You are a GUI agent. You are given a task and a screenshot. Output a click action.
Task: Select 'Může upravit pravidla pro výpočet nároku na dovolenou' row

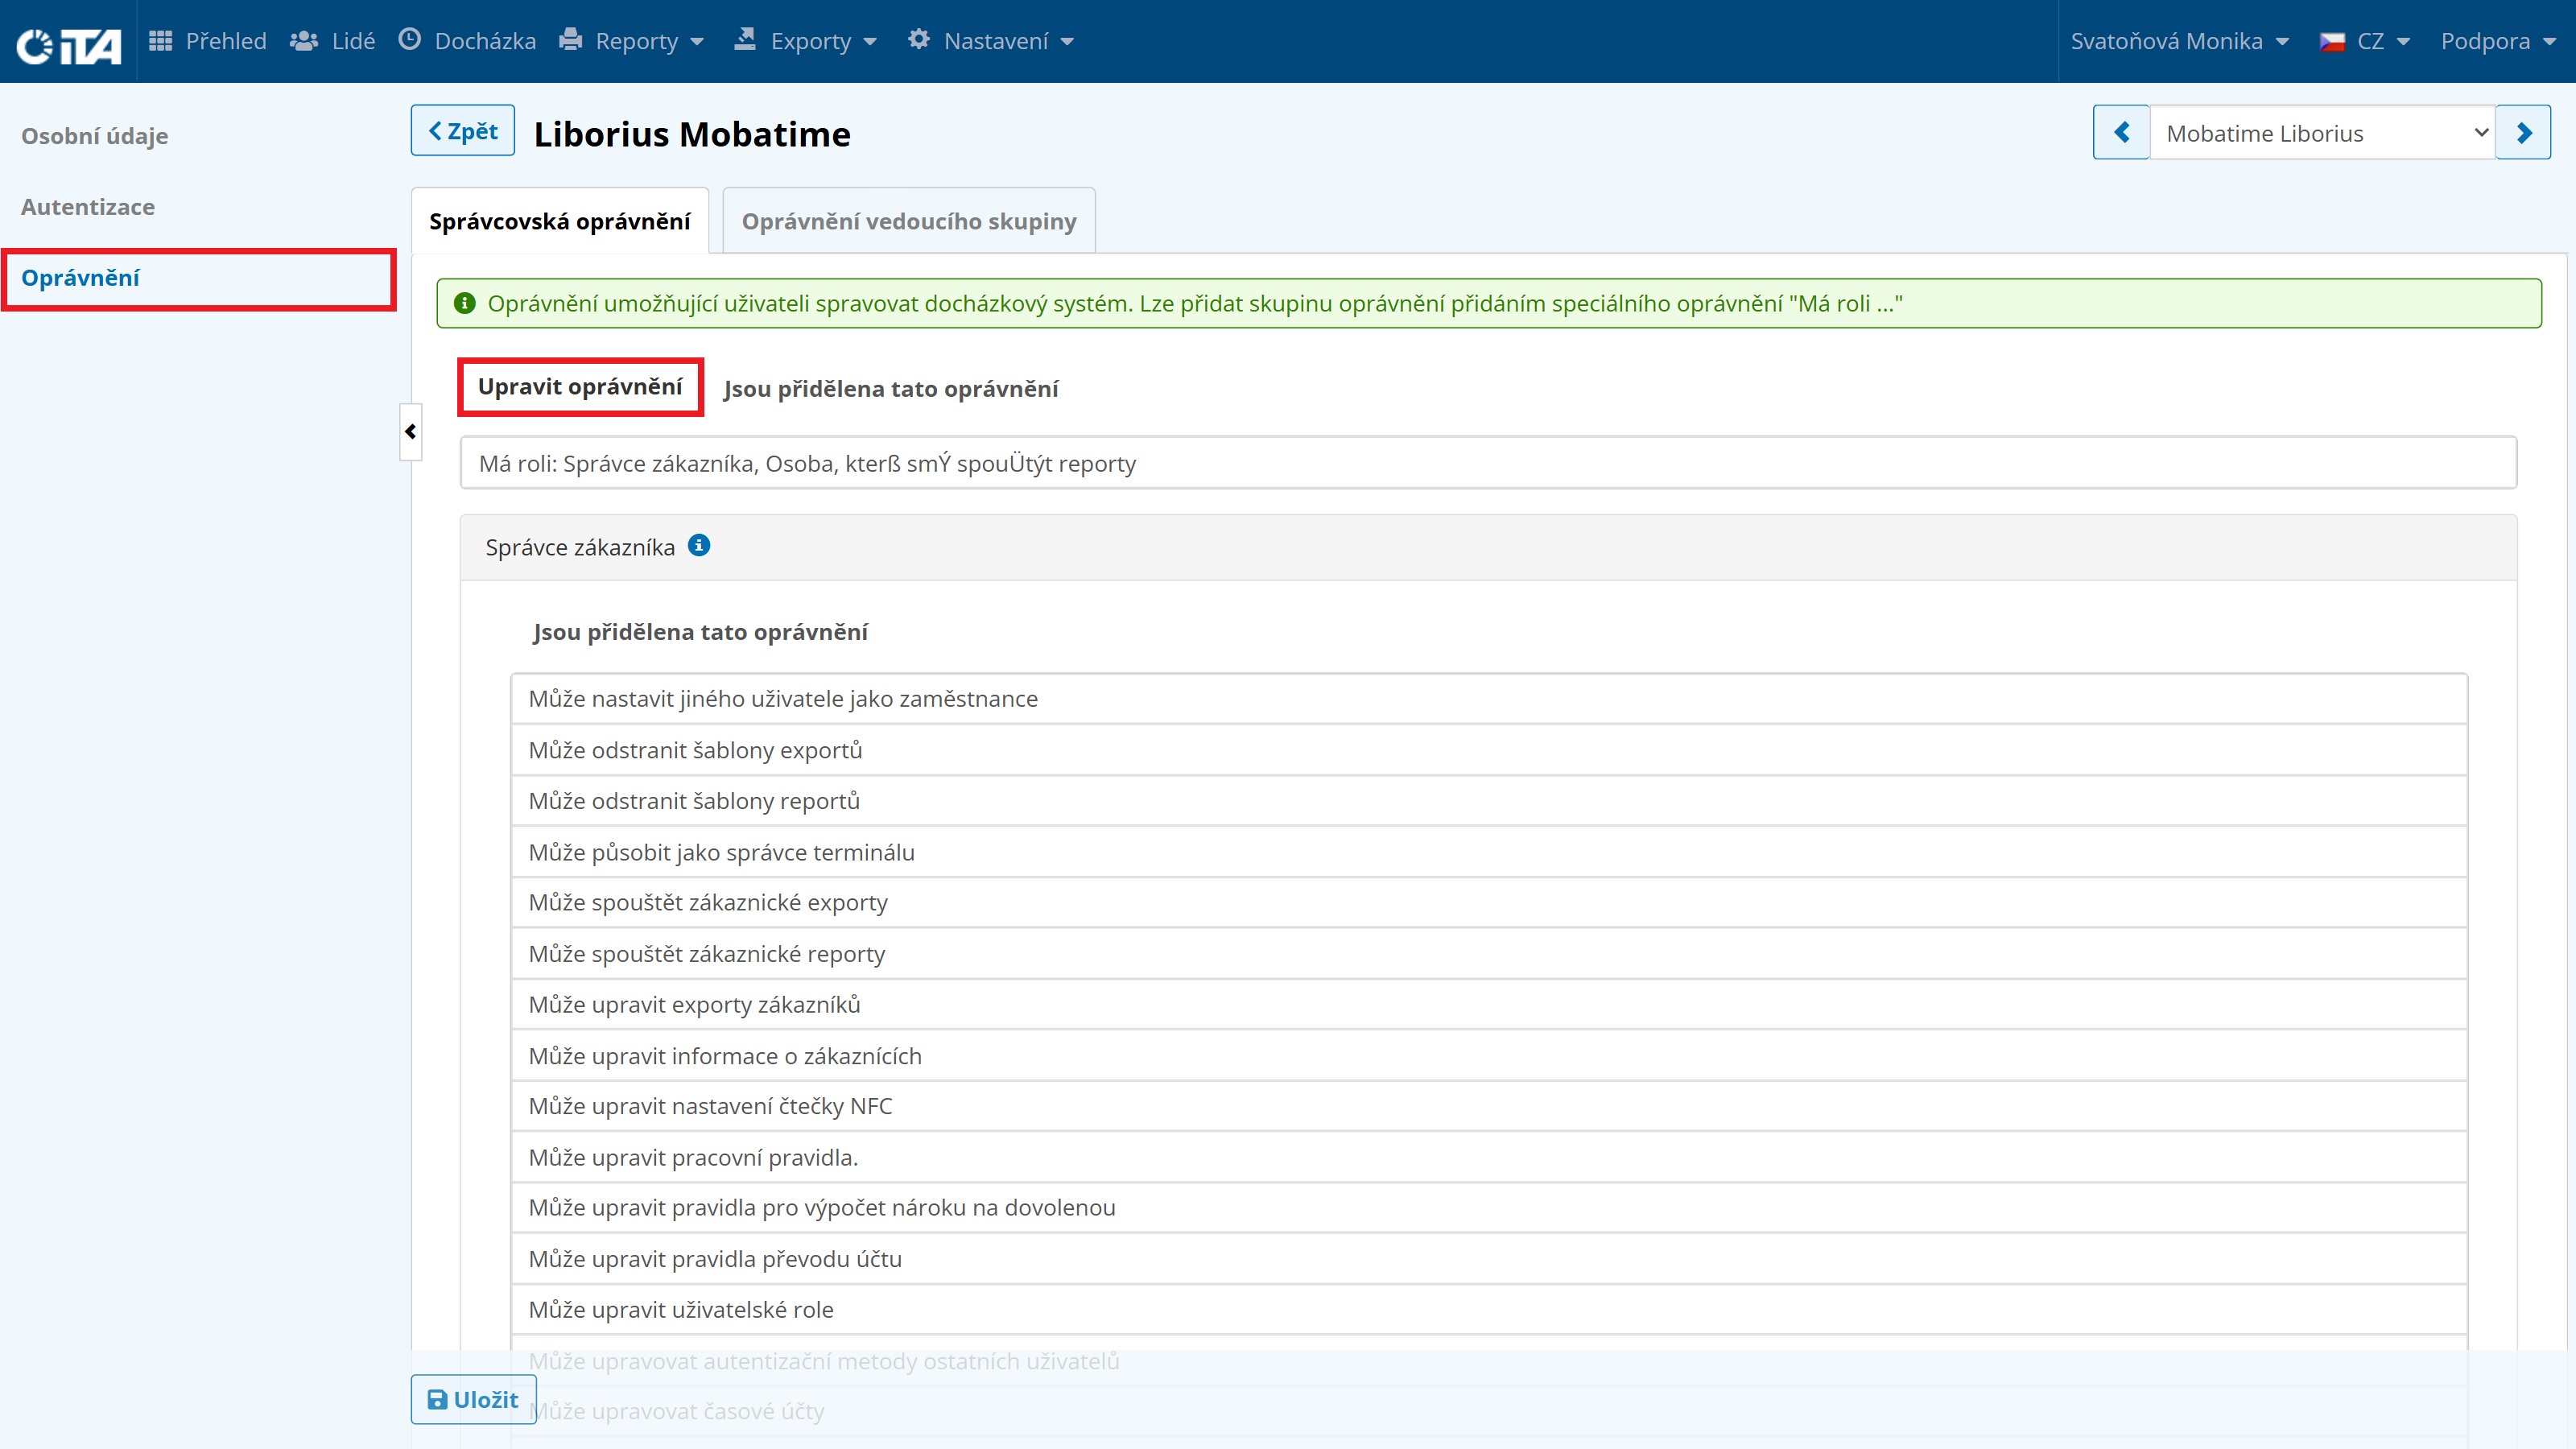(x=1489, y=1208)
